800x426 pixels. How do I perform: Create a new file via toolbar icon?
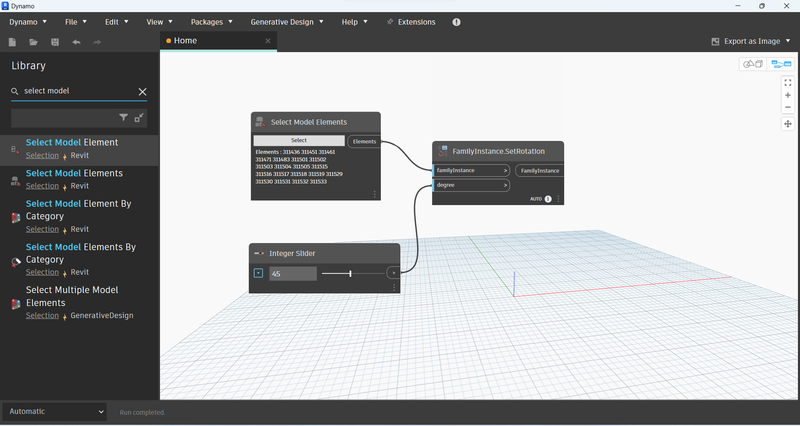tap(12, 42)
